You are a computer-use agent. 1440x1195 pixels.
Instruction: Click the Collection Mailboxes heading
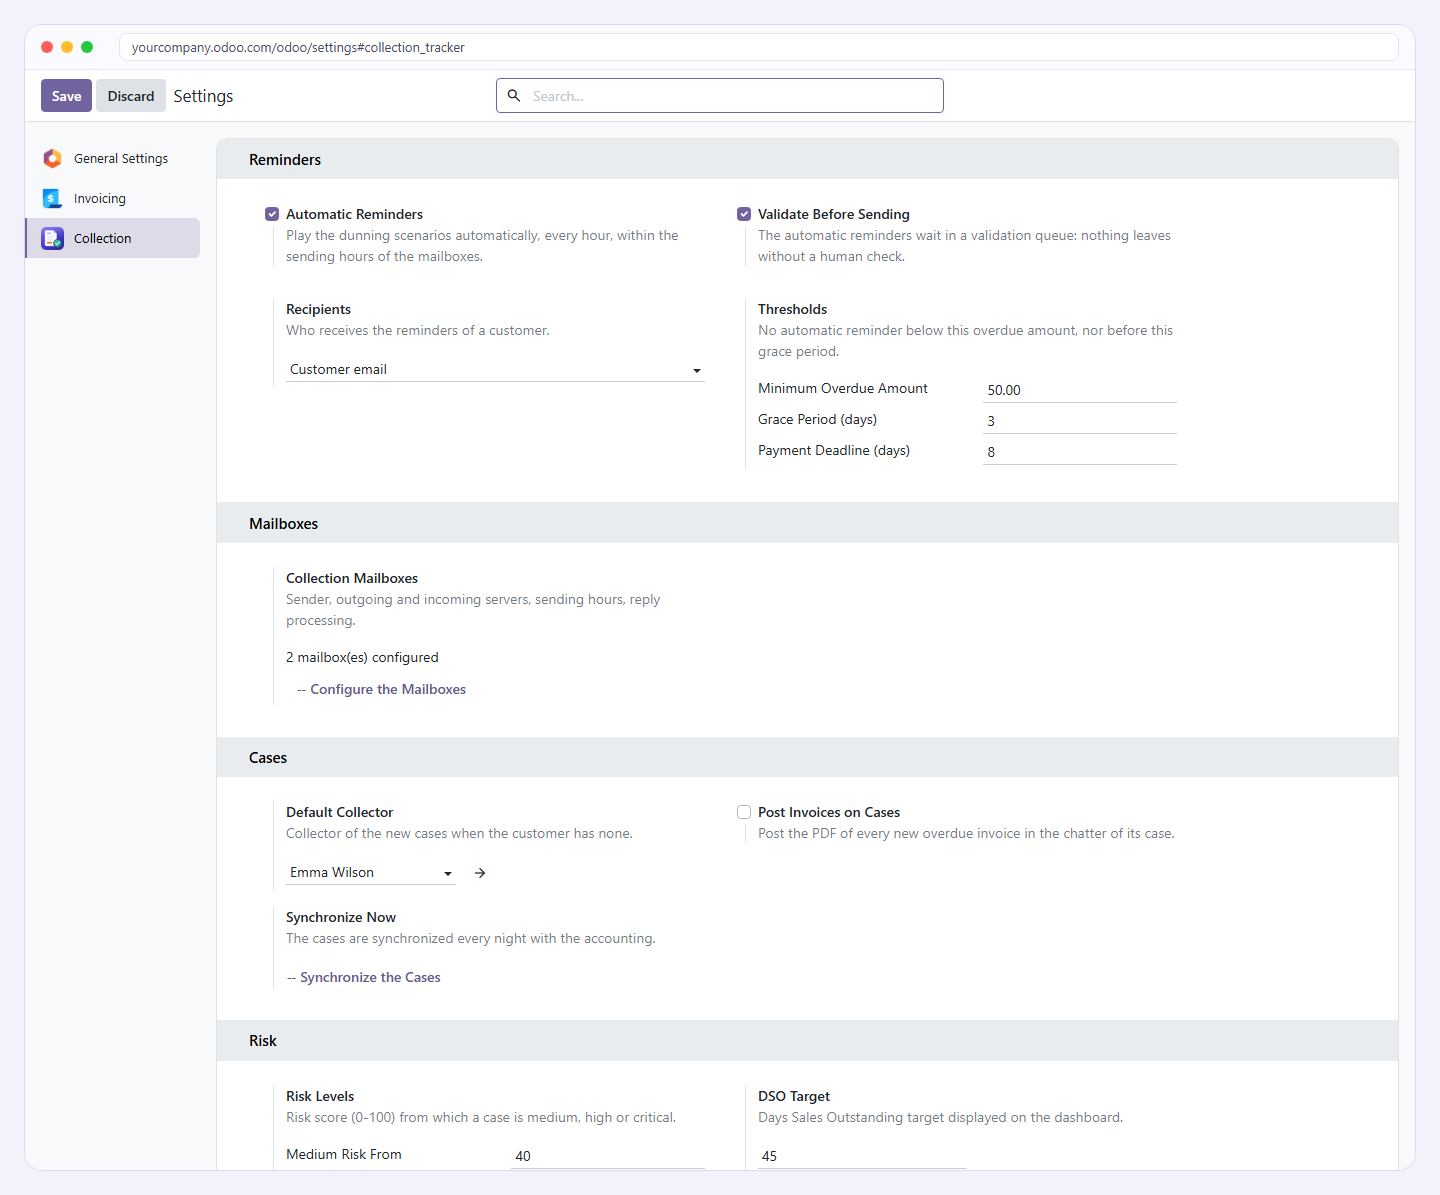[x=352, y=578]
